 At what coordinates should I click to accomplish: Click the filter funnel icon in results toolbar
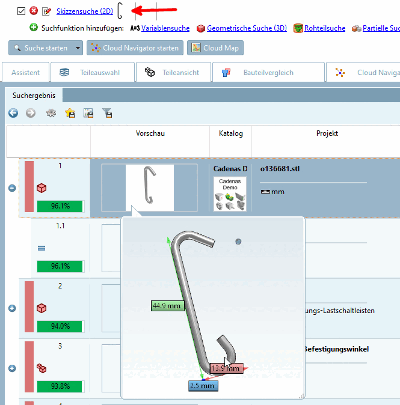107,113
